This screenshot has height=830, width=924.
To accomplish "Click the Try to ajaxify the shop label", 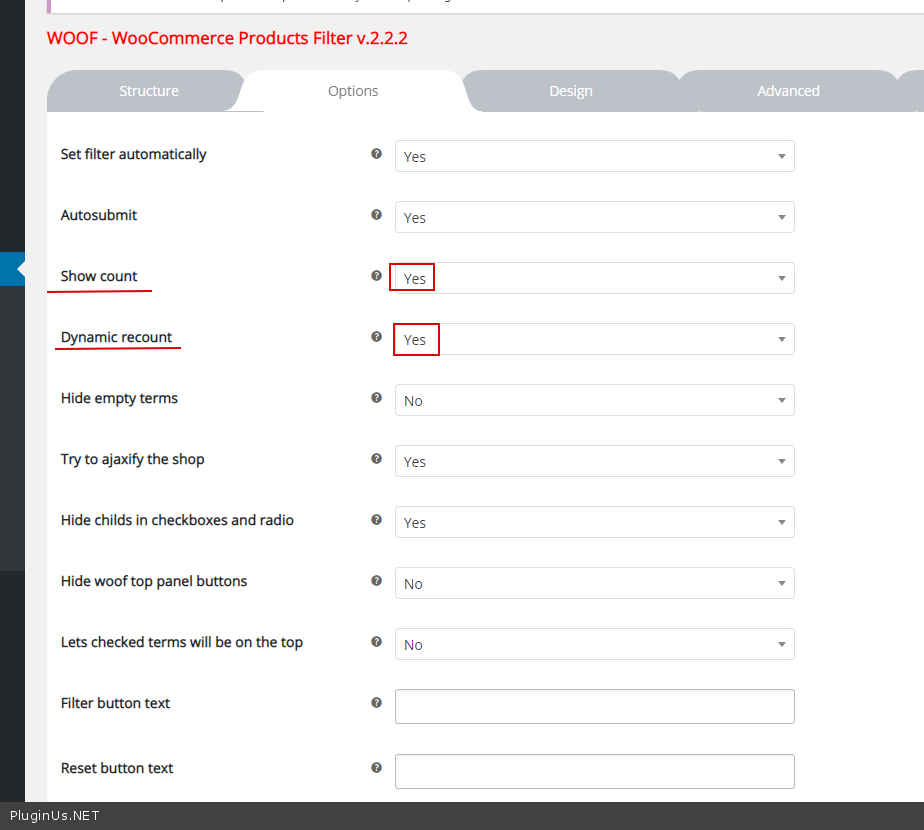I will (133, 459).
